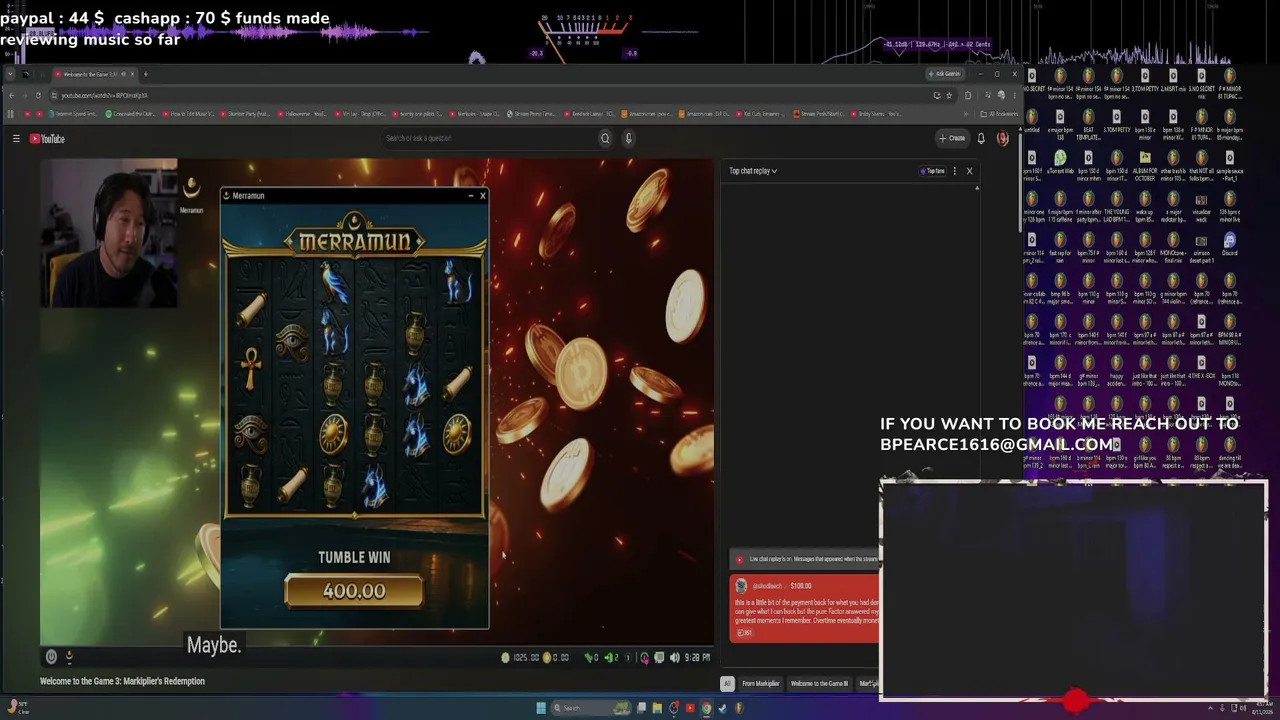
Task: Click the Create button on YouTube
Action: point(952,138)
